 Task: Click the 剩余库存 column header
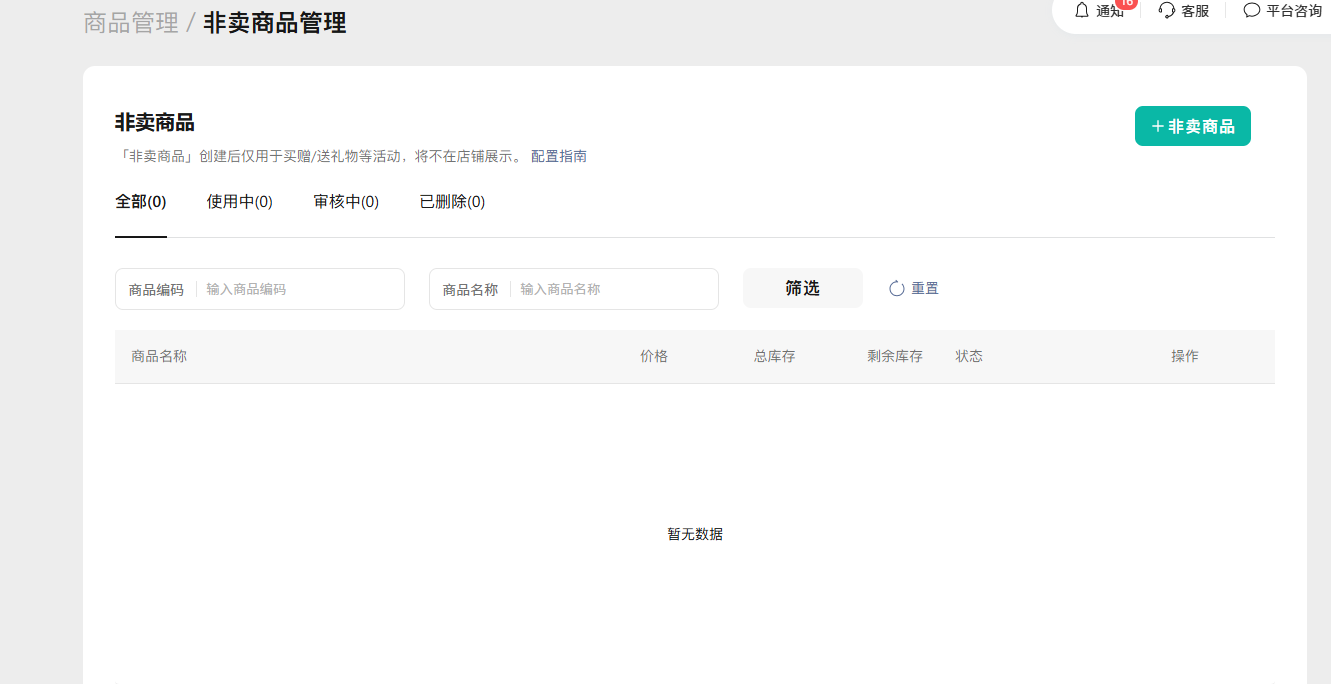point(895,356)
